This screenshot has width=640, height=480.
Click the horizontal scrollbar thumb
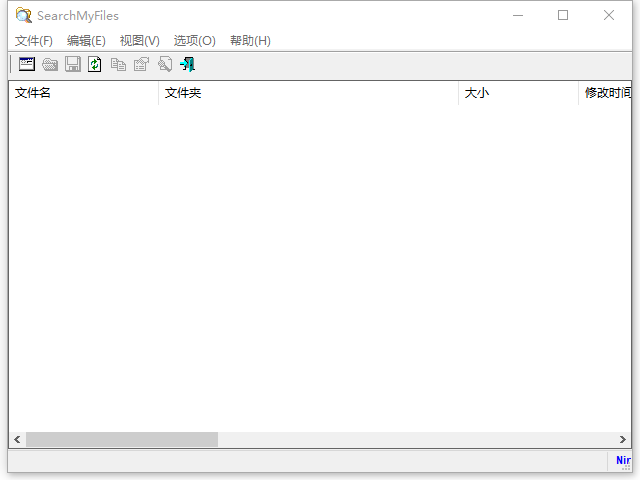coord(122,440)
